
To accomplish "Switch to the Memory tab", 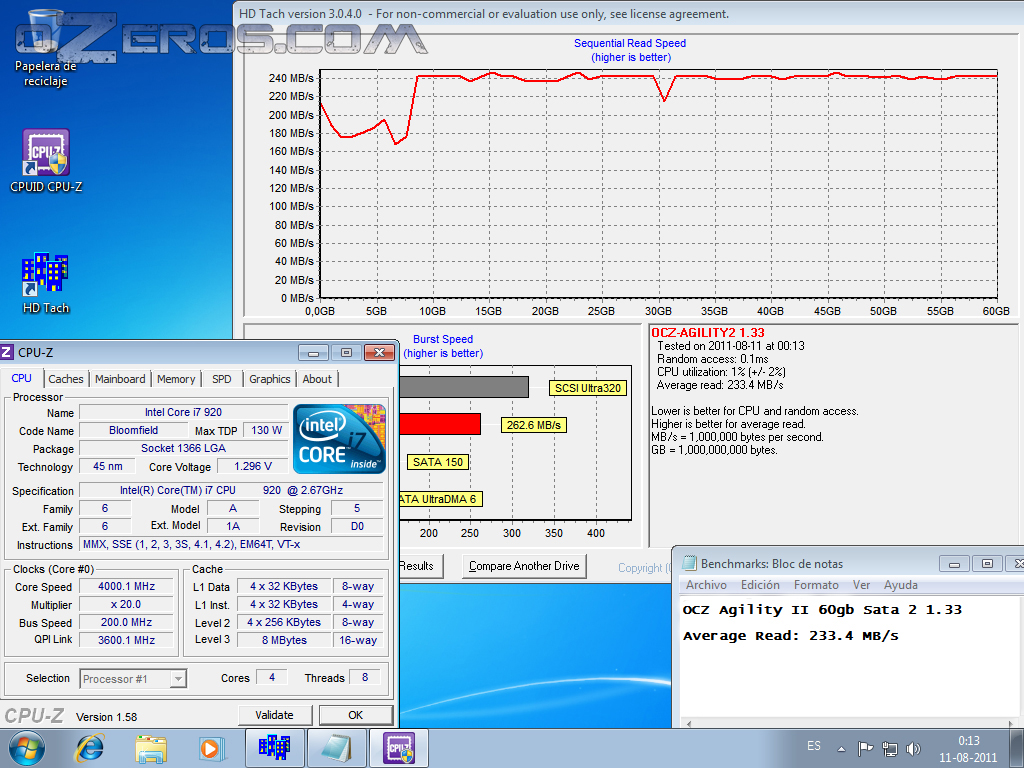I will pyautogui.click(x=176, y=379).
